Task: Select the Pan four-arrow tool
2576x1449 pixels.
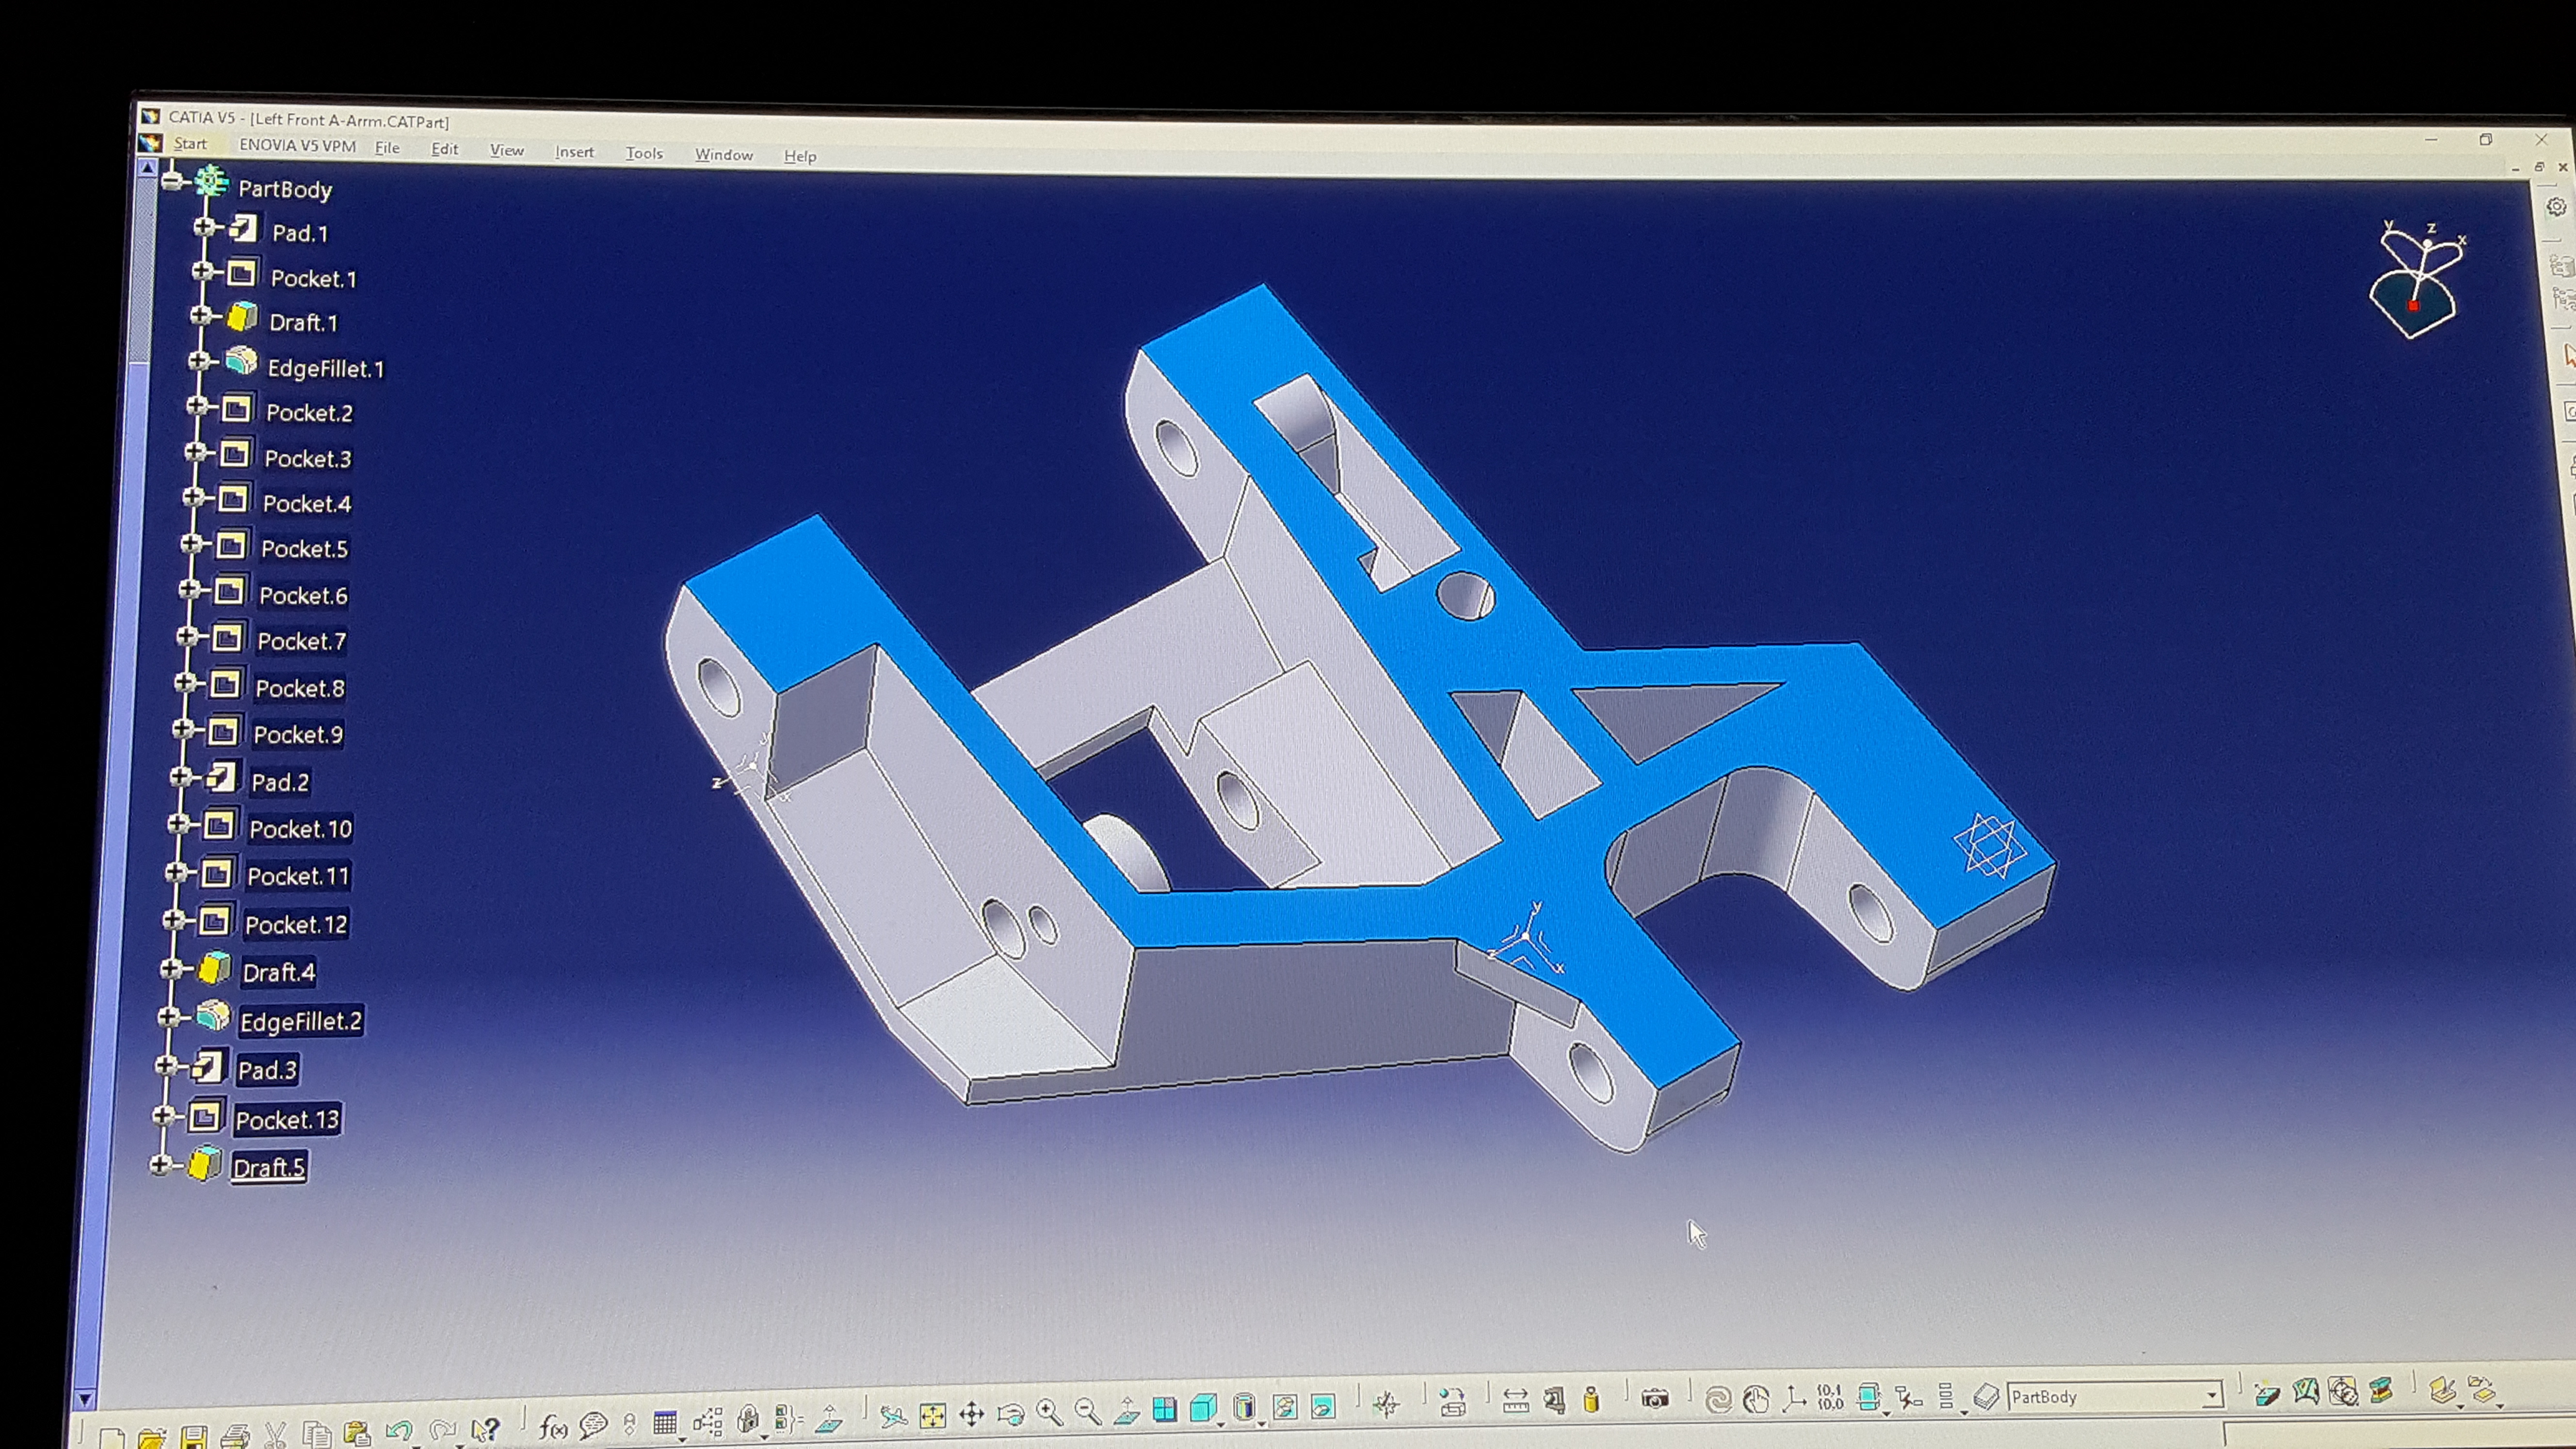Action: coord(971,1413)
